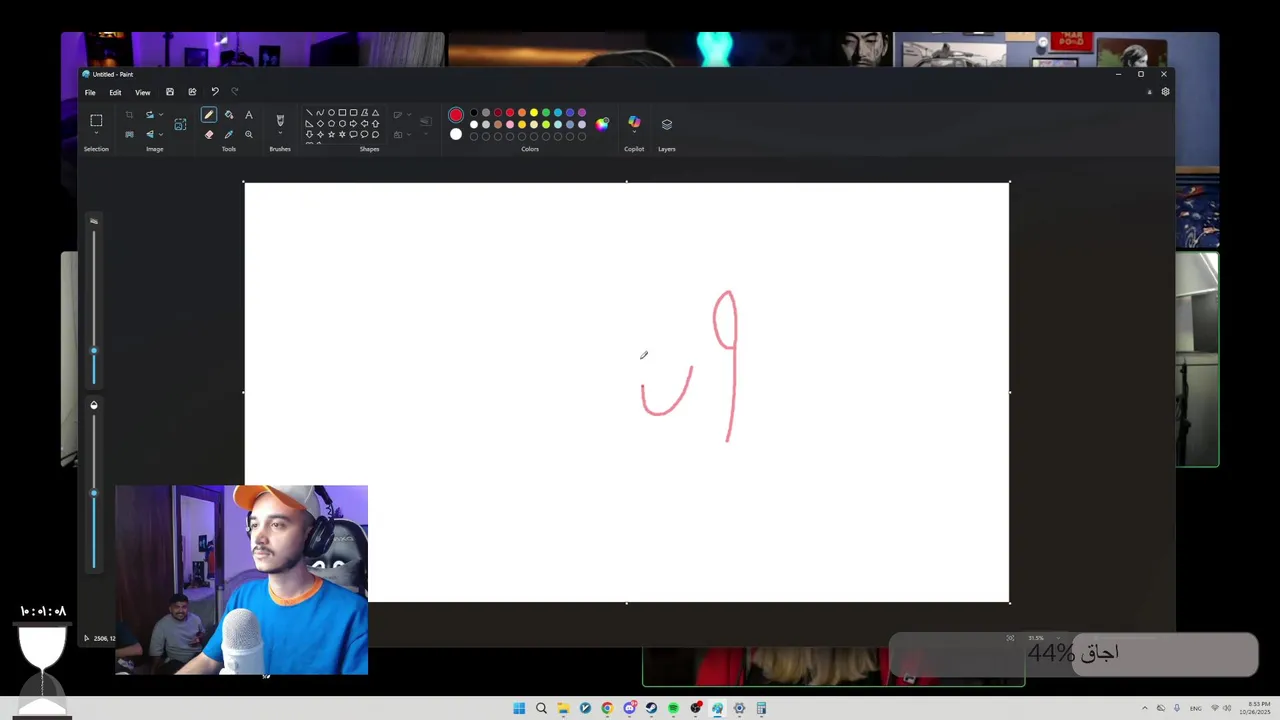Open the Windows Start menu

(x=519, y=708)
